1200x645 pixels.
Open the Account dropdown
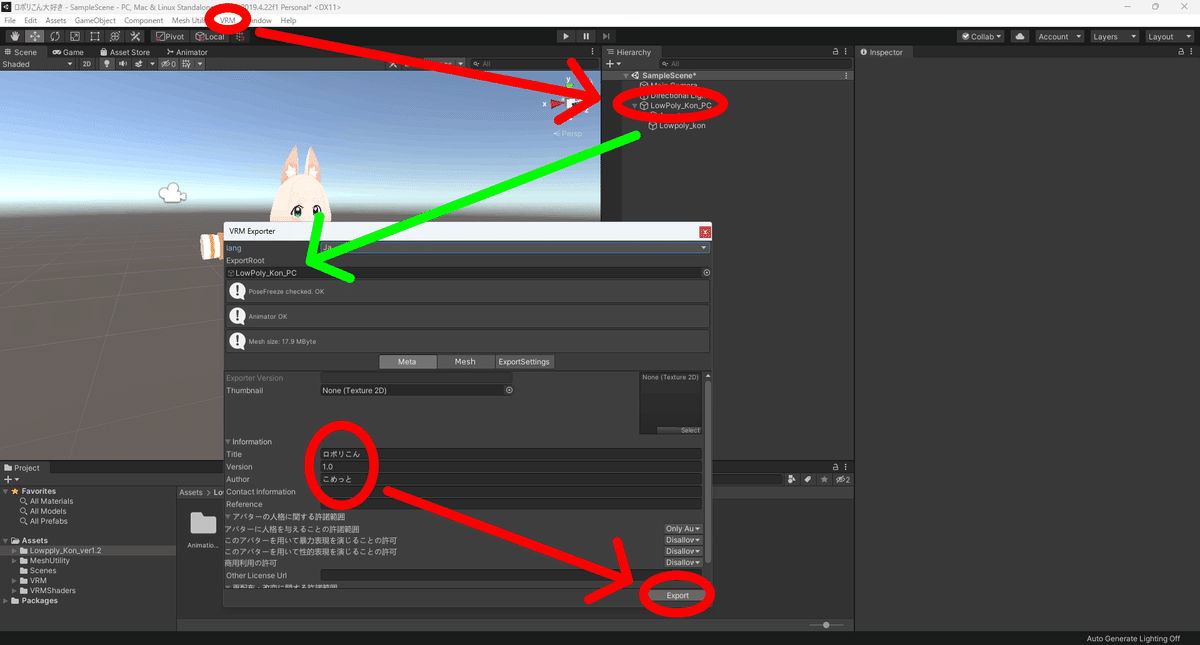[x=1058, y=36]
